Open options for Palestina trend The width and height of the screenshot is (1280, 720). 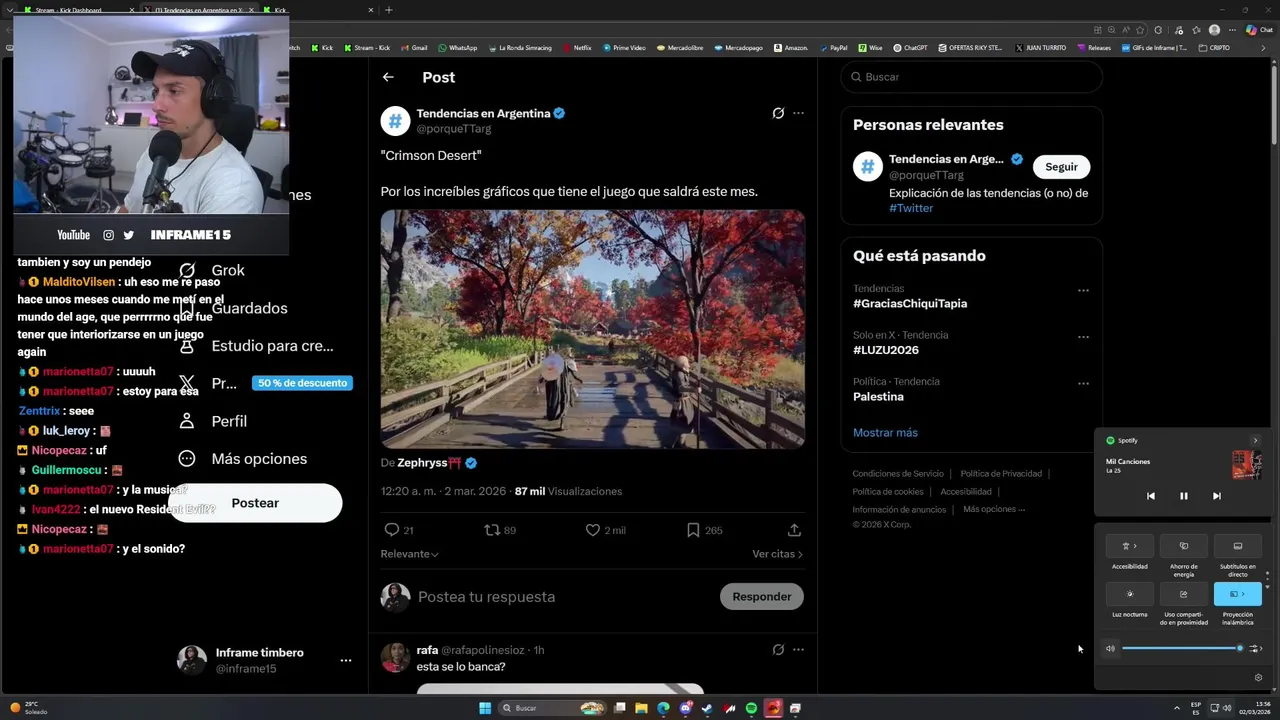pos(1083,383)
